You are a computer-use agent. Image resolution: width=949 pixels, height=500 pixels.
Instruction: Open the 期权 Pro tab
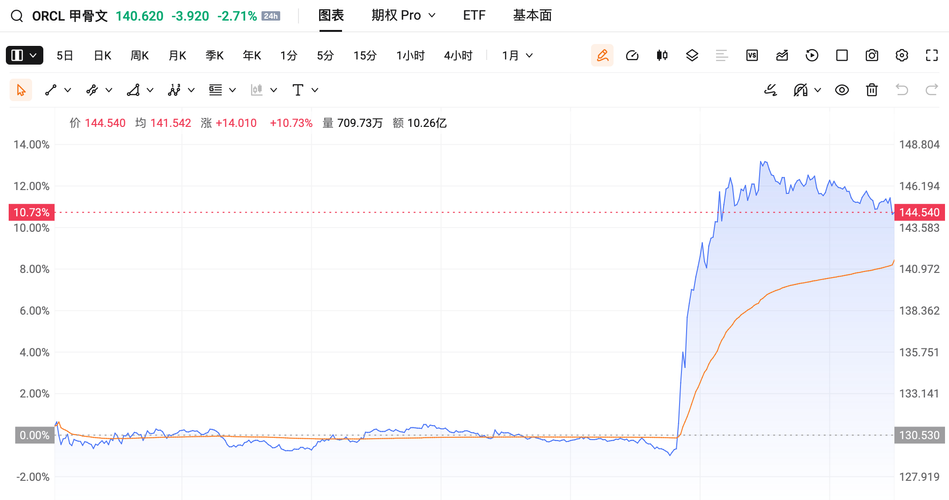click(403, 16)
